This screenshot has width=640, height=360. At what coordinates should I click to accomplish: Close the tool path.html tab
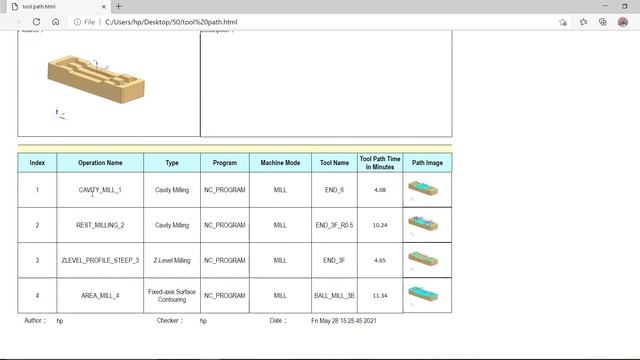point(103,7)
